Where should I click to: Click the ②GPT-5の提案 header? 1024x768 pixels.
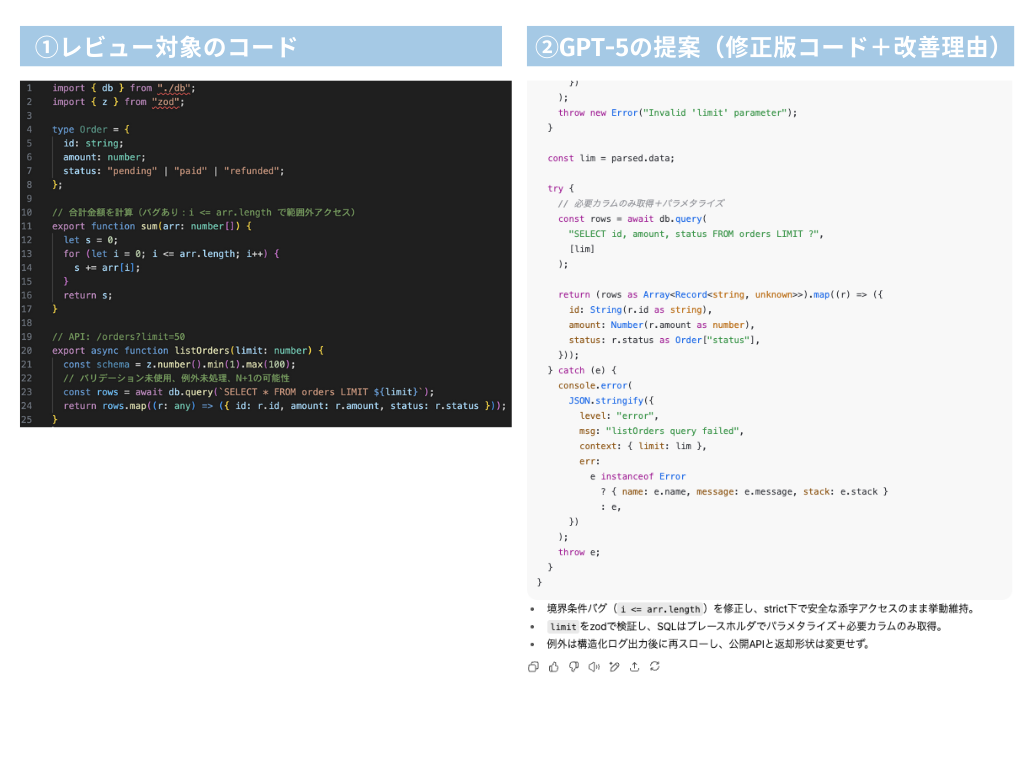tap(770, 46)
